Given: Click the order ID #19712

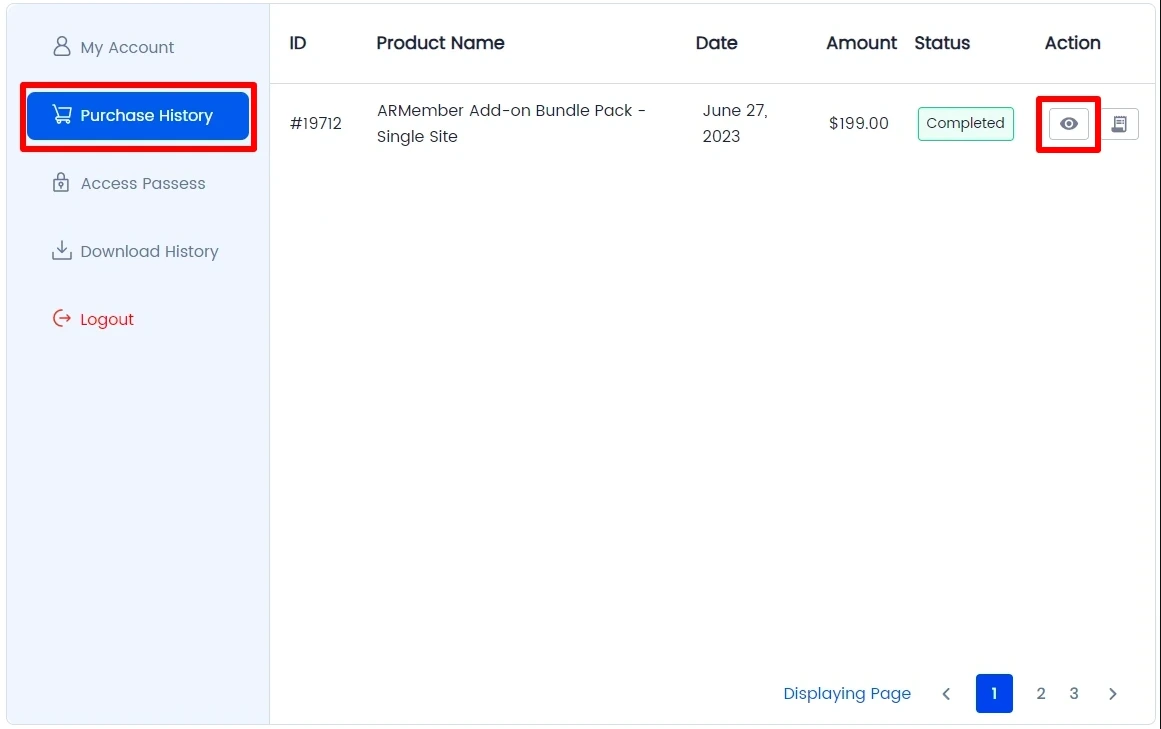Looking at the screenshot, I should point(315,124).
